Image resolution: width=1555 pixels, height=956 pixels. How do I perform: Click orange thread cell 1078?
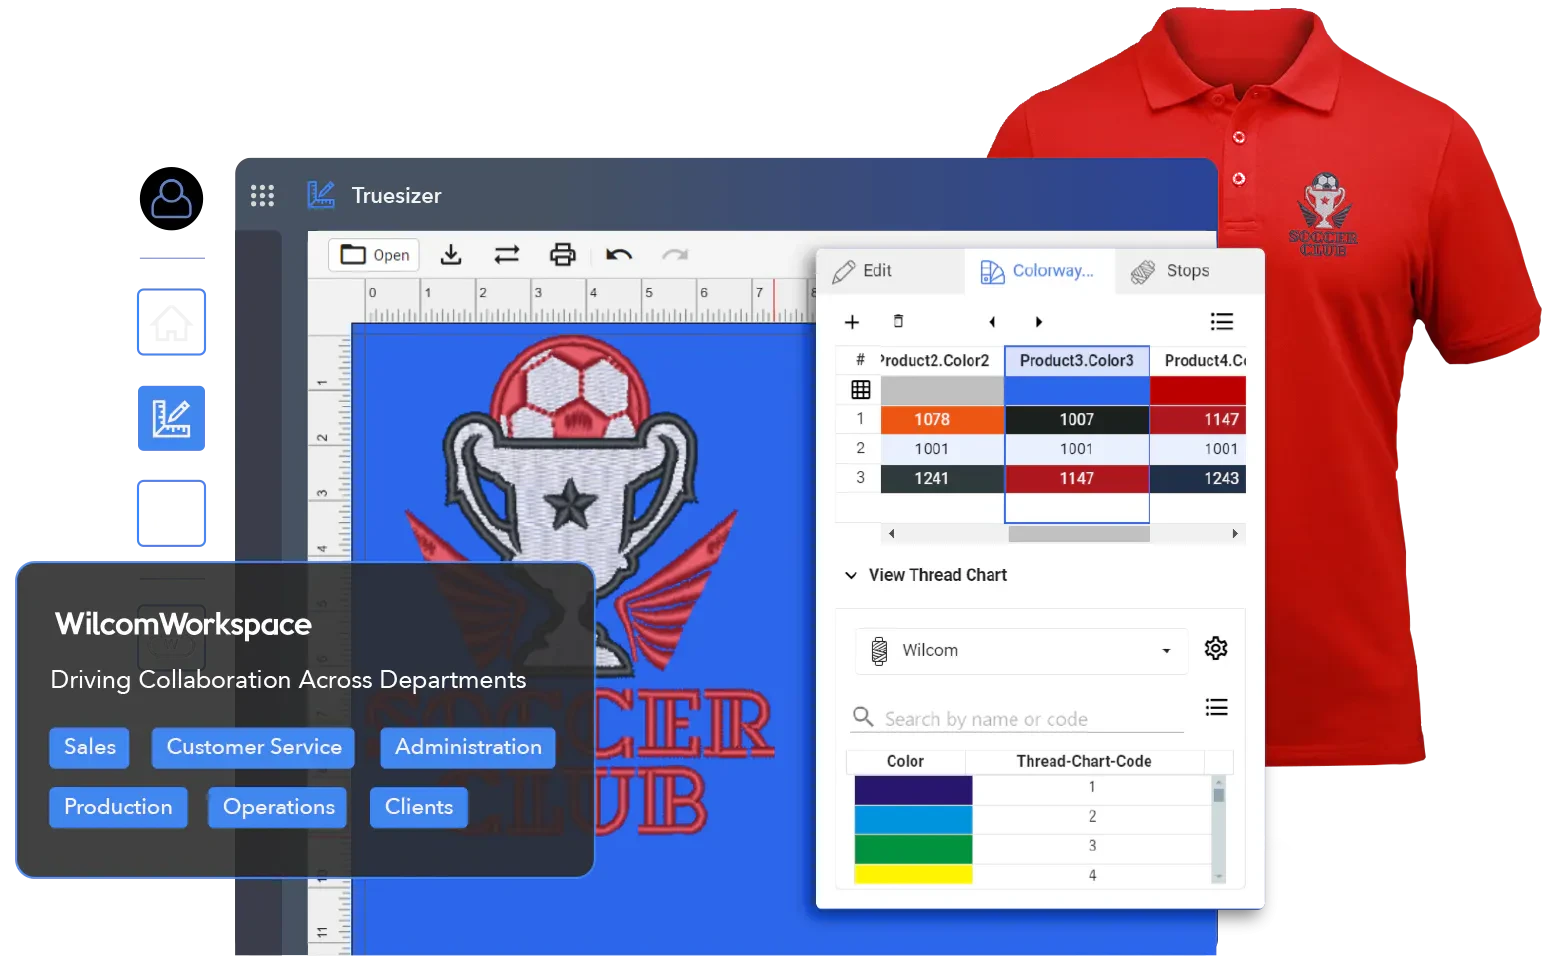point(942,419)
